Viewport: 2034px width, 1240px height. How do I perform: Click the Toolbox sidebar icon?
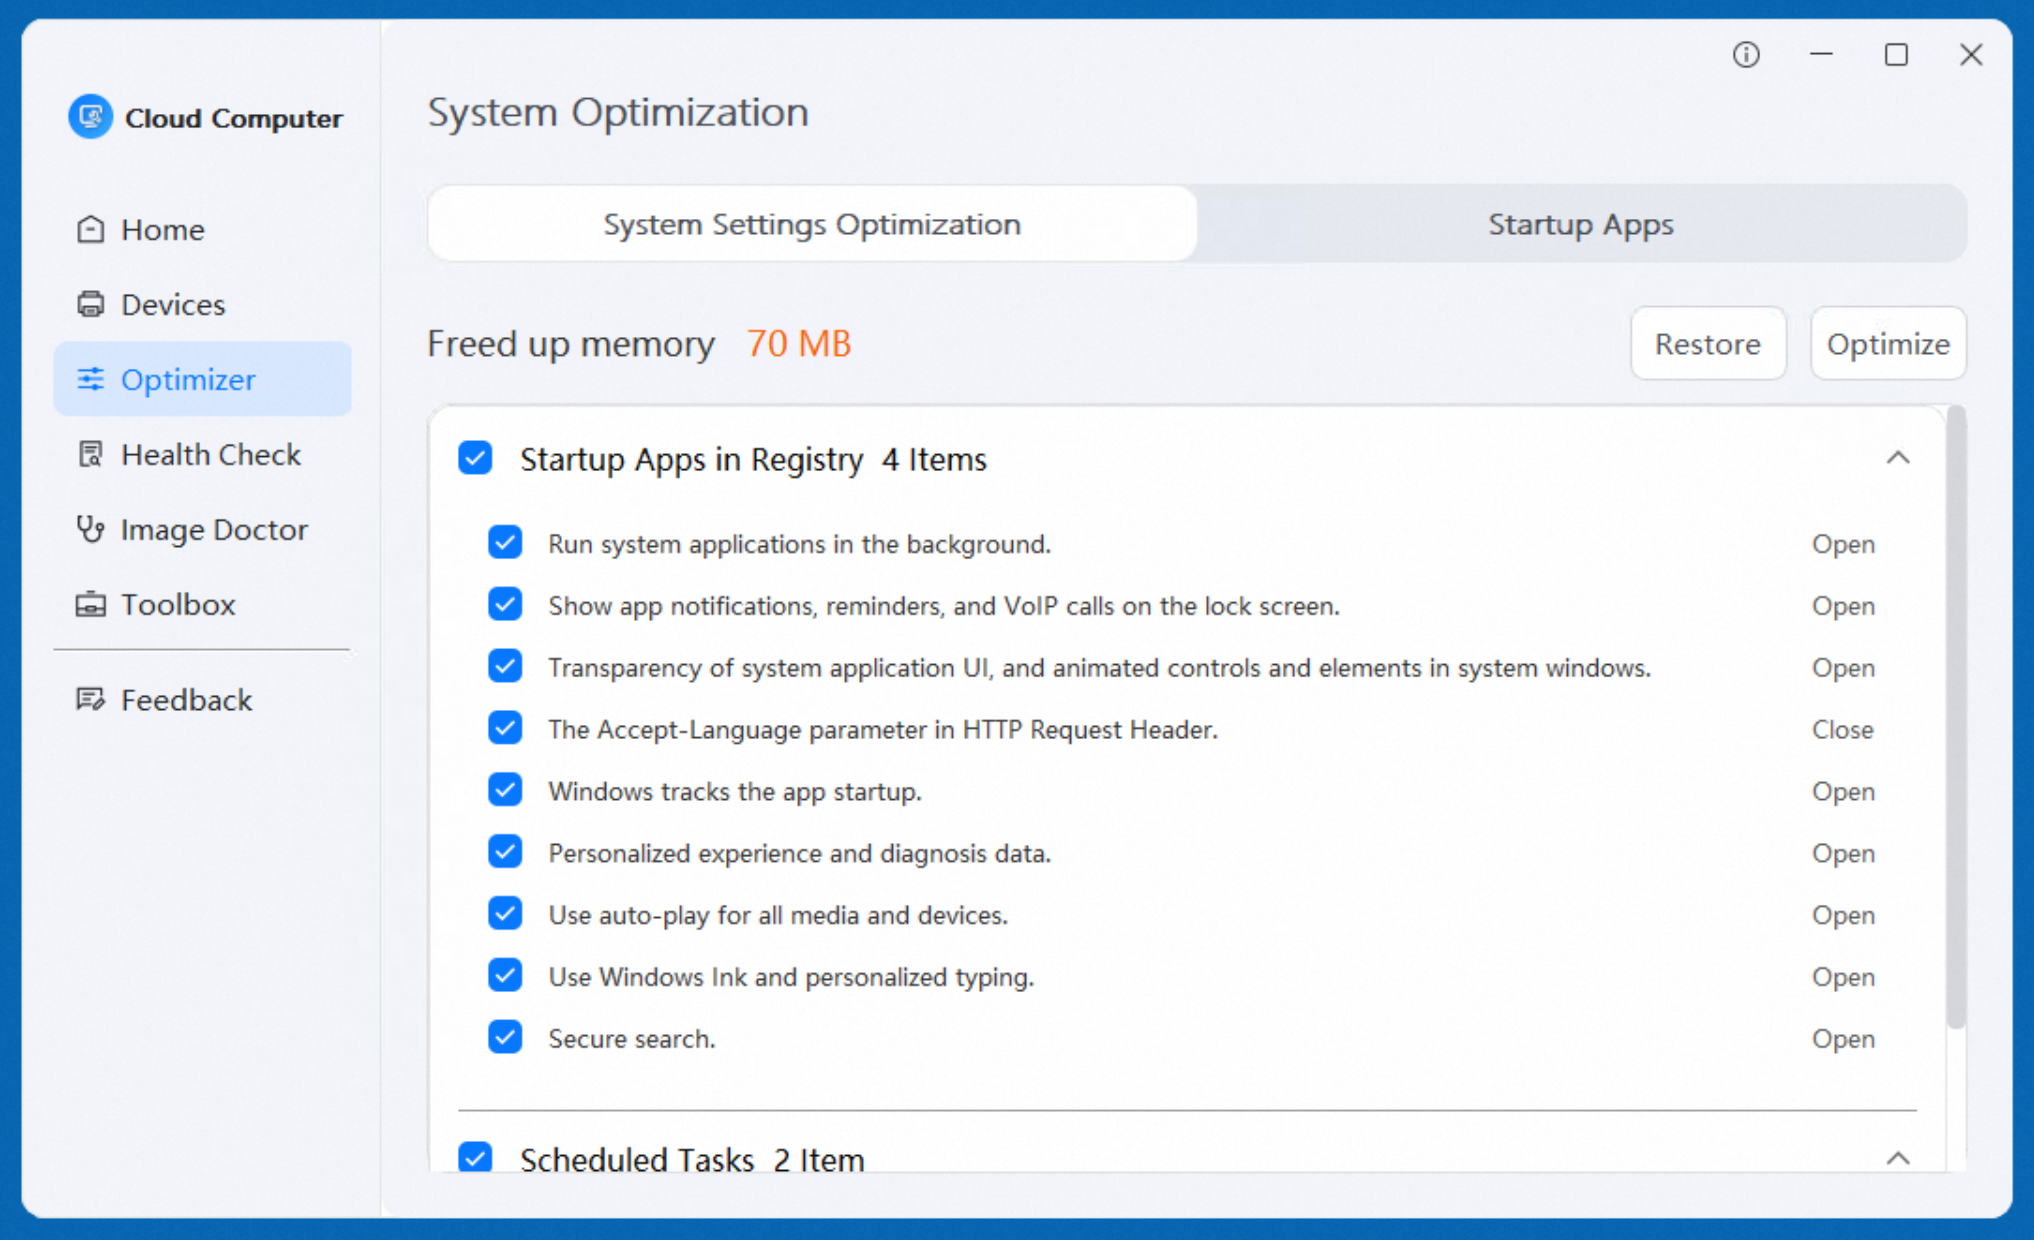(91, 604)
